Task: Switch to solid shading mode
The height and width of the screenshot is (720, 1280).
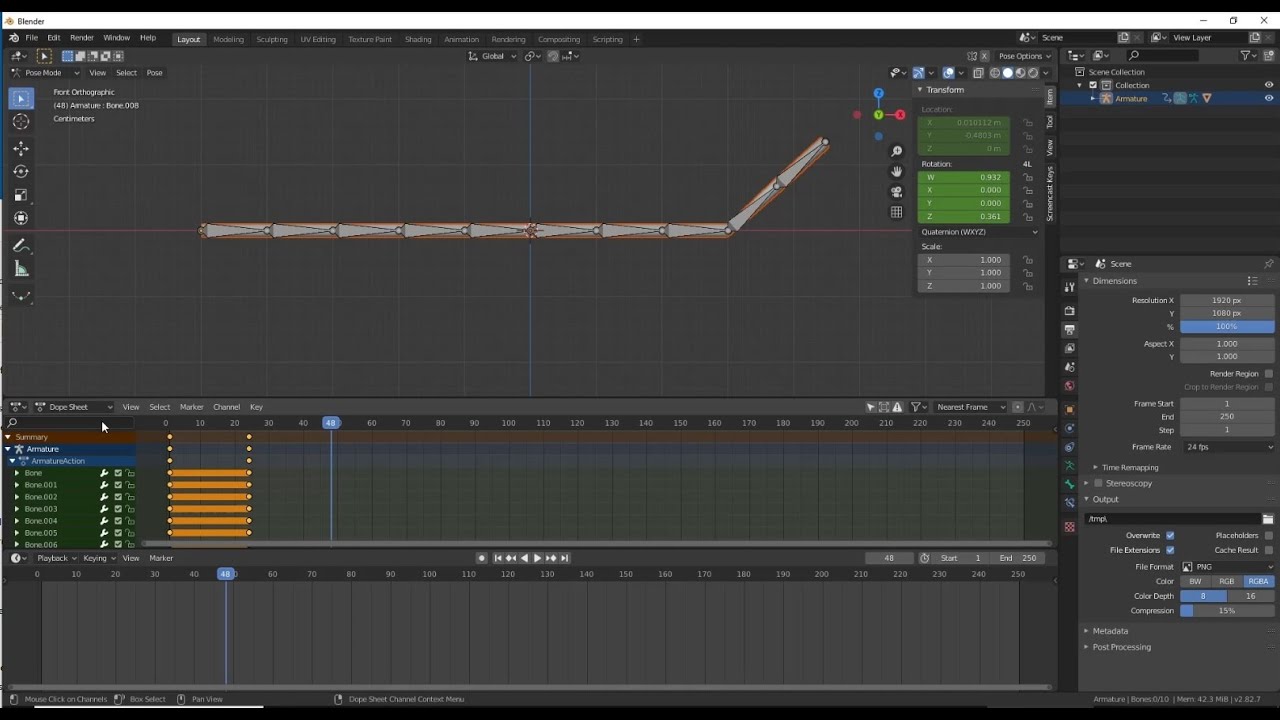Action: (1008, 73)
